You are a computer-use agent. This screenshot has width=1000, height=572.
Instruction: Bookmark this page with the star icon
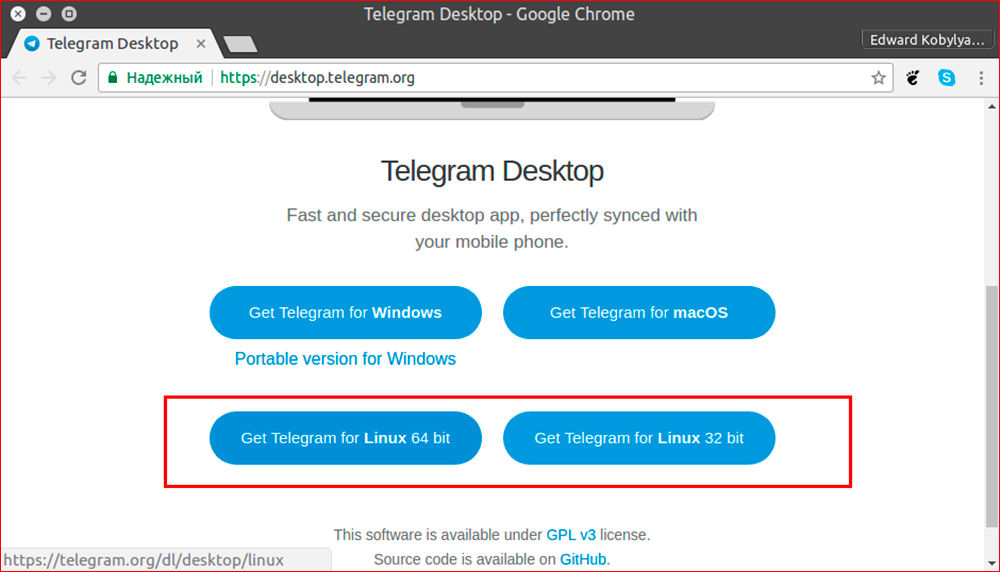(x=878, y=78)
